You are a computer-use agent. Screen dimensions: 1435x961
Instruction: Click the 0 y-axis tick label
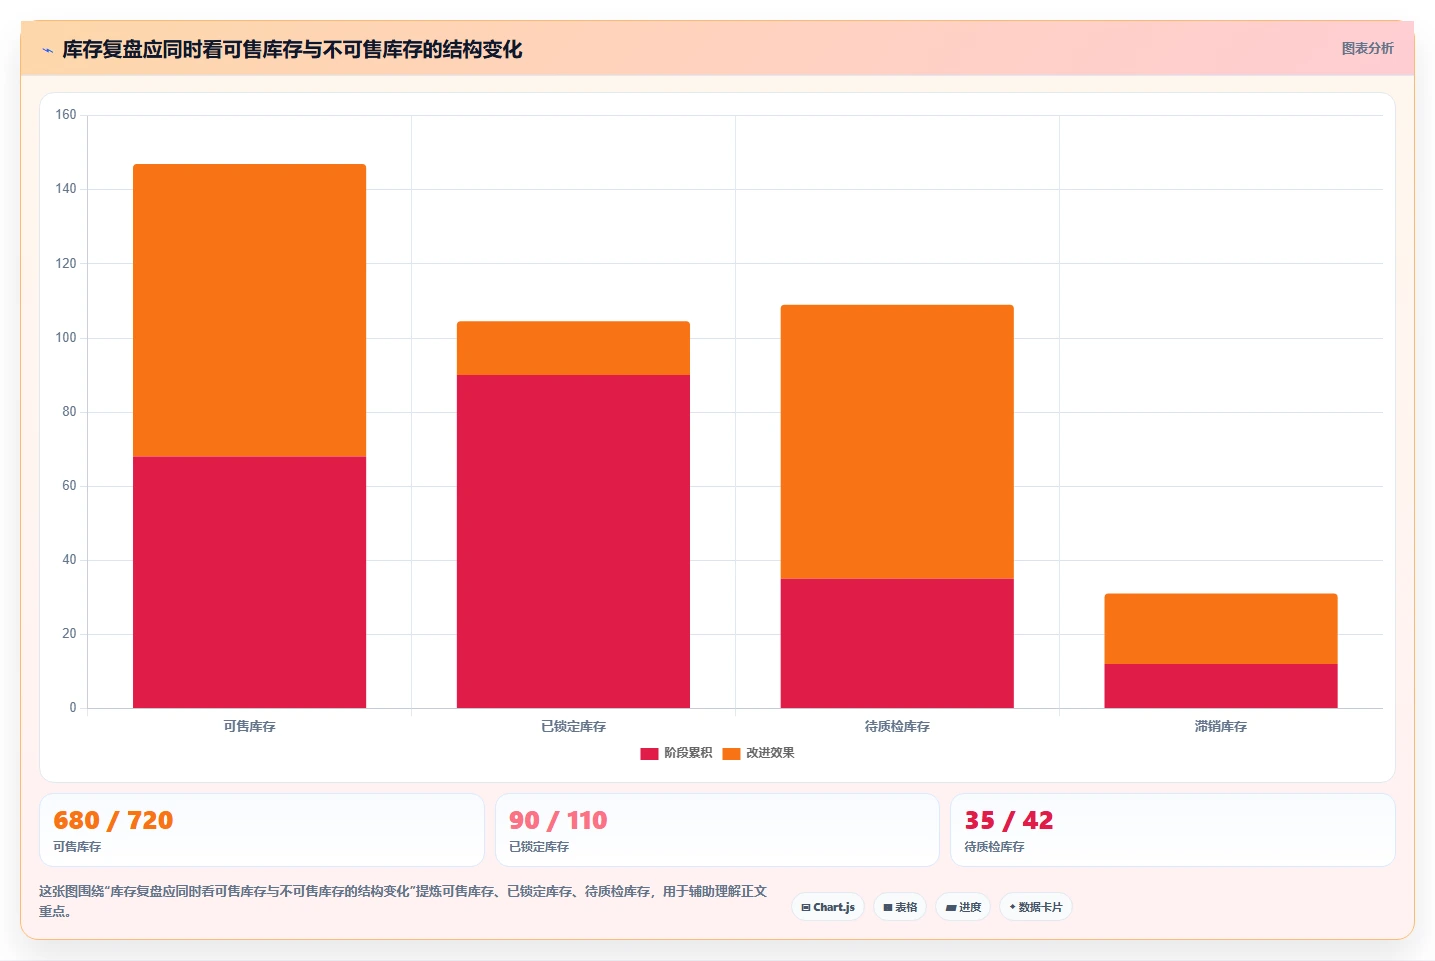pyautogui.click(x=72, y=708)
